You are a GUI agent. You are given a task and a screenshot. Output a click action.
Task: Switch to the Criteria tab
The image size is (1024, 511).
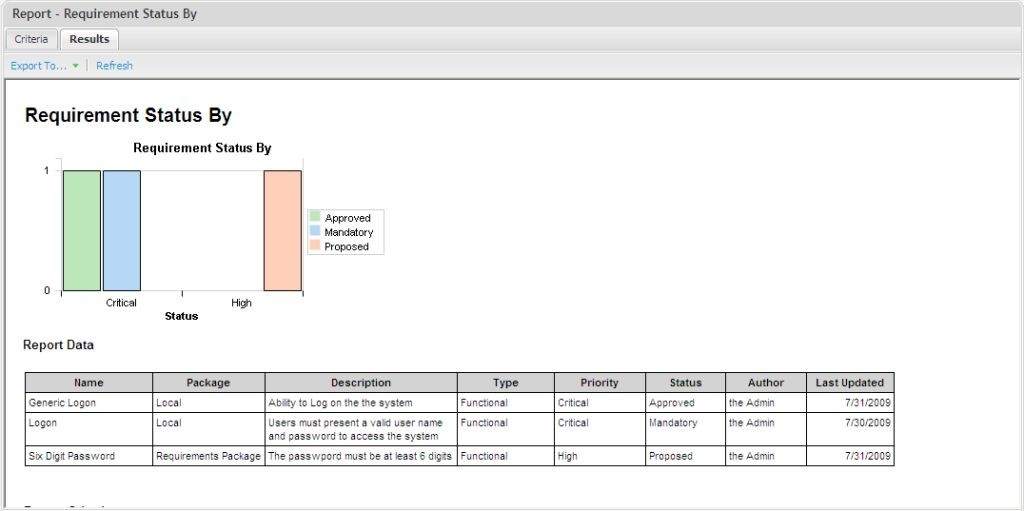(x=31, y=39)
